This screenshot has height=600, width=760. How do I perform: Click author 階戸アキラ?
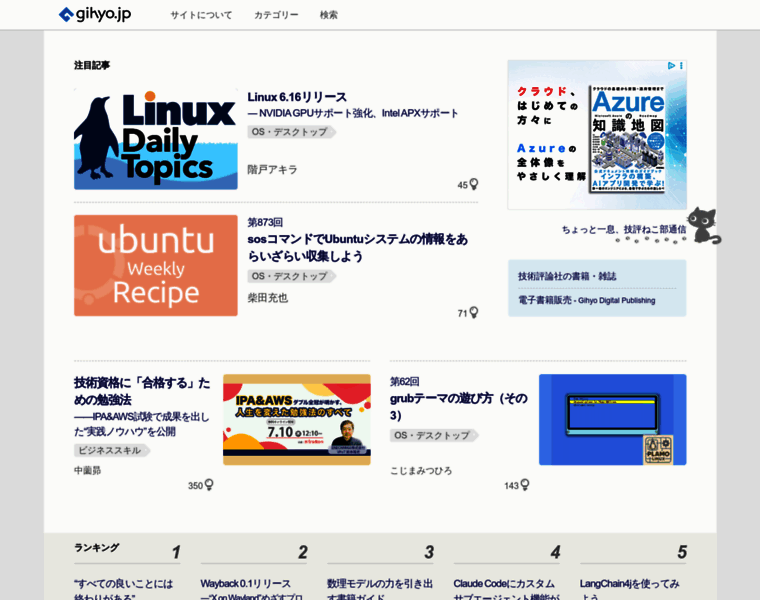pos(272,170)
